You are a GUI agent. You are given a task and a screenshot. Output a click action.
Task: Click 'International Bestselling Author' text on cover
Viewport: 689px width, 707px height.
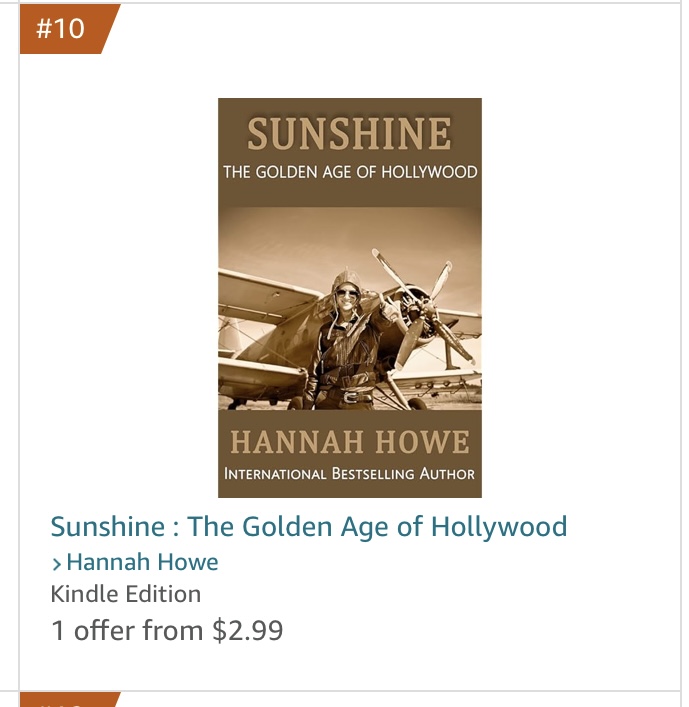point(349,473)
